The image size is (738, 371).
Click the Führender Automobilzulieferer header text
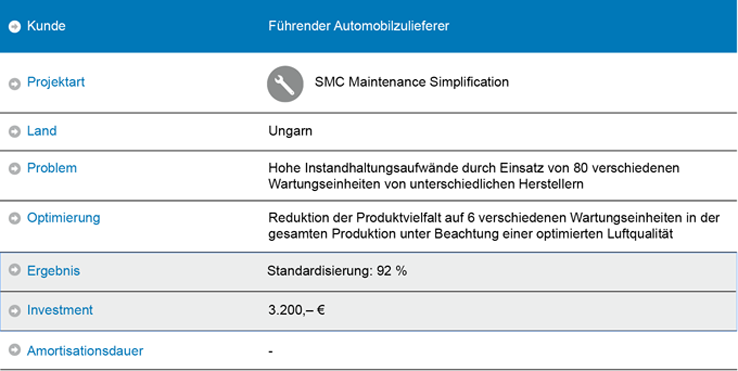coord(359,26)
